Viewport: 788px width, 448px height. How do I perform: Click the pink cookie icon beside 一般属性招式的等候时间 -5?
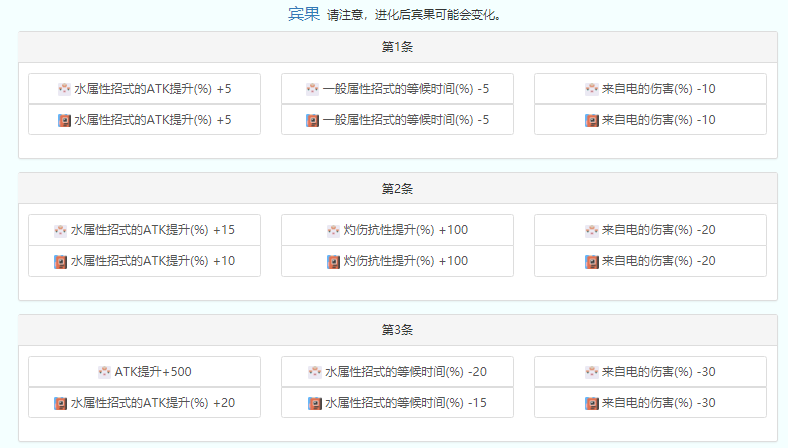point(312,89)
